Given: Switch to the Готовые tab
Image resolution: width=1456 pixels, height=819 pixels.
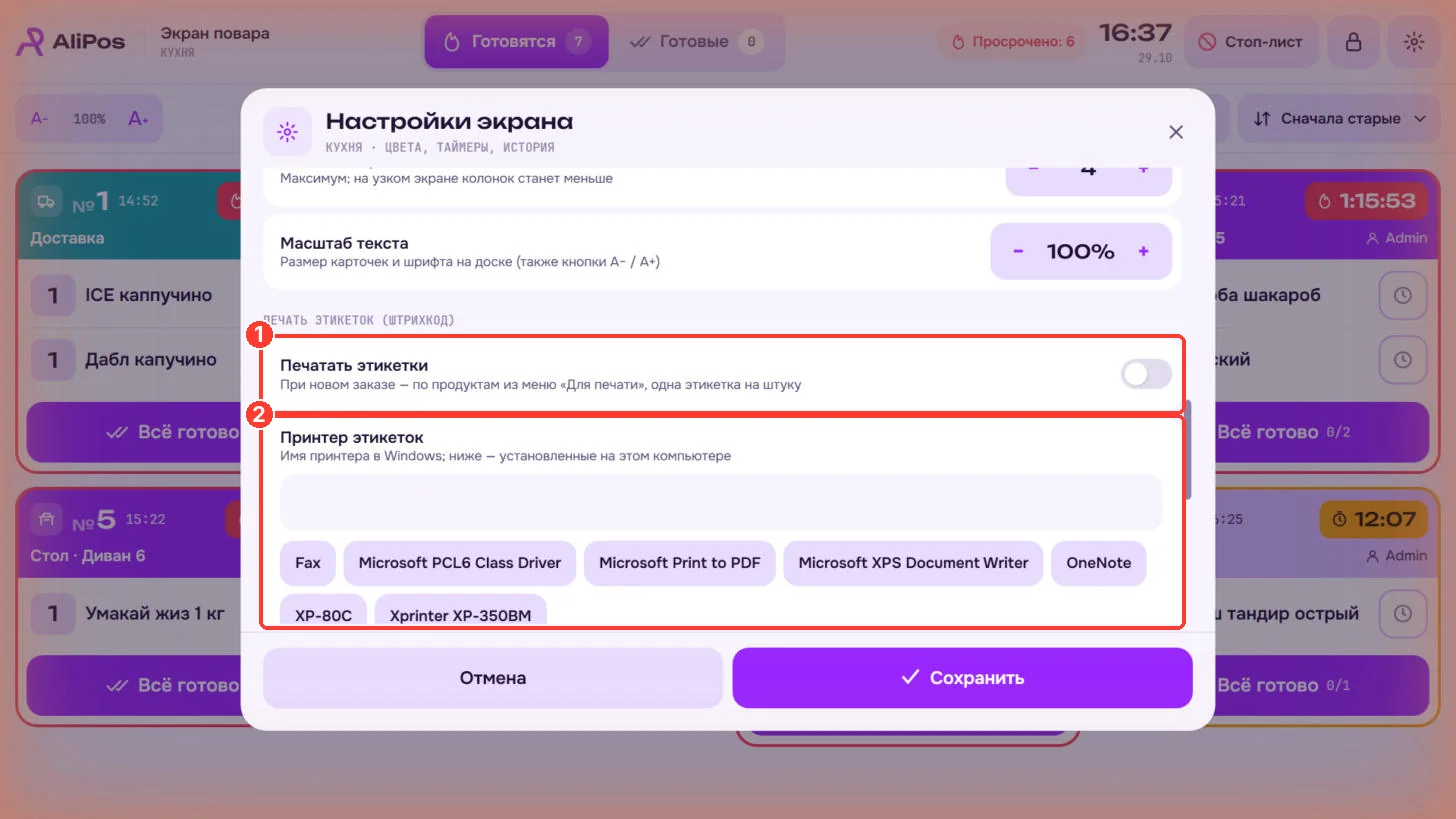Looking at the screenshot, I should 696,42.
